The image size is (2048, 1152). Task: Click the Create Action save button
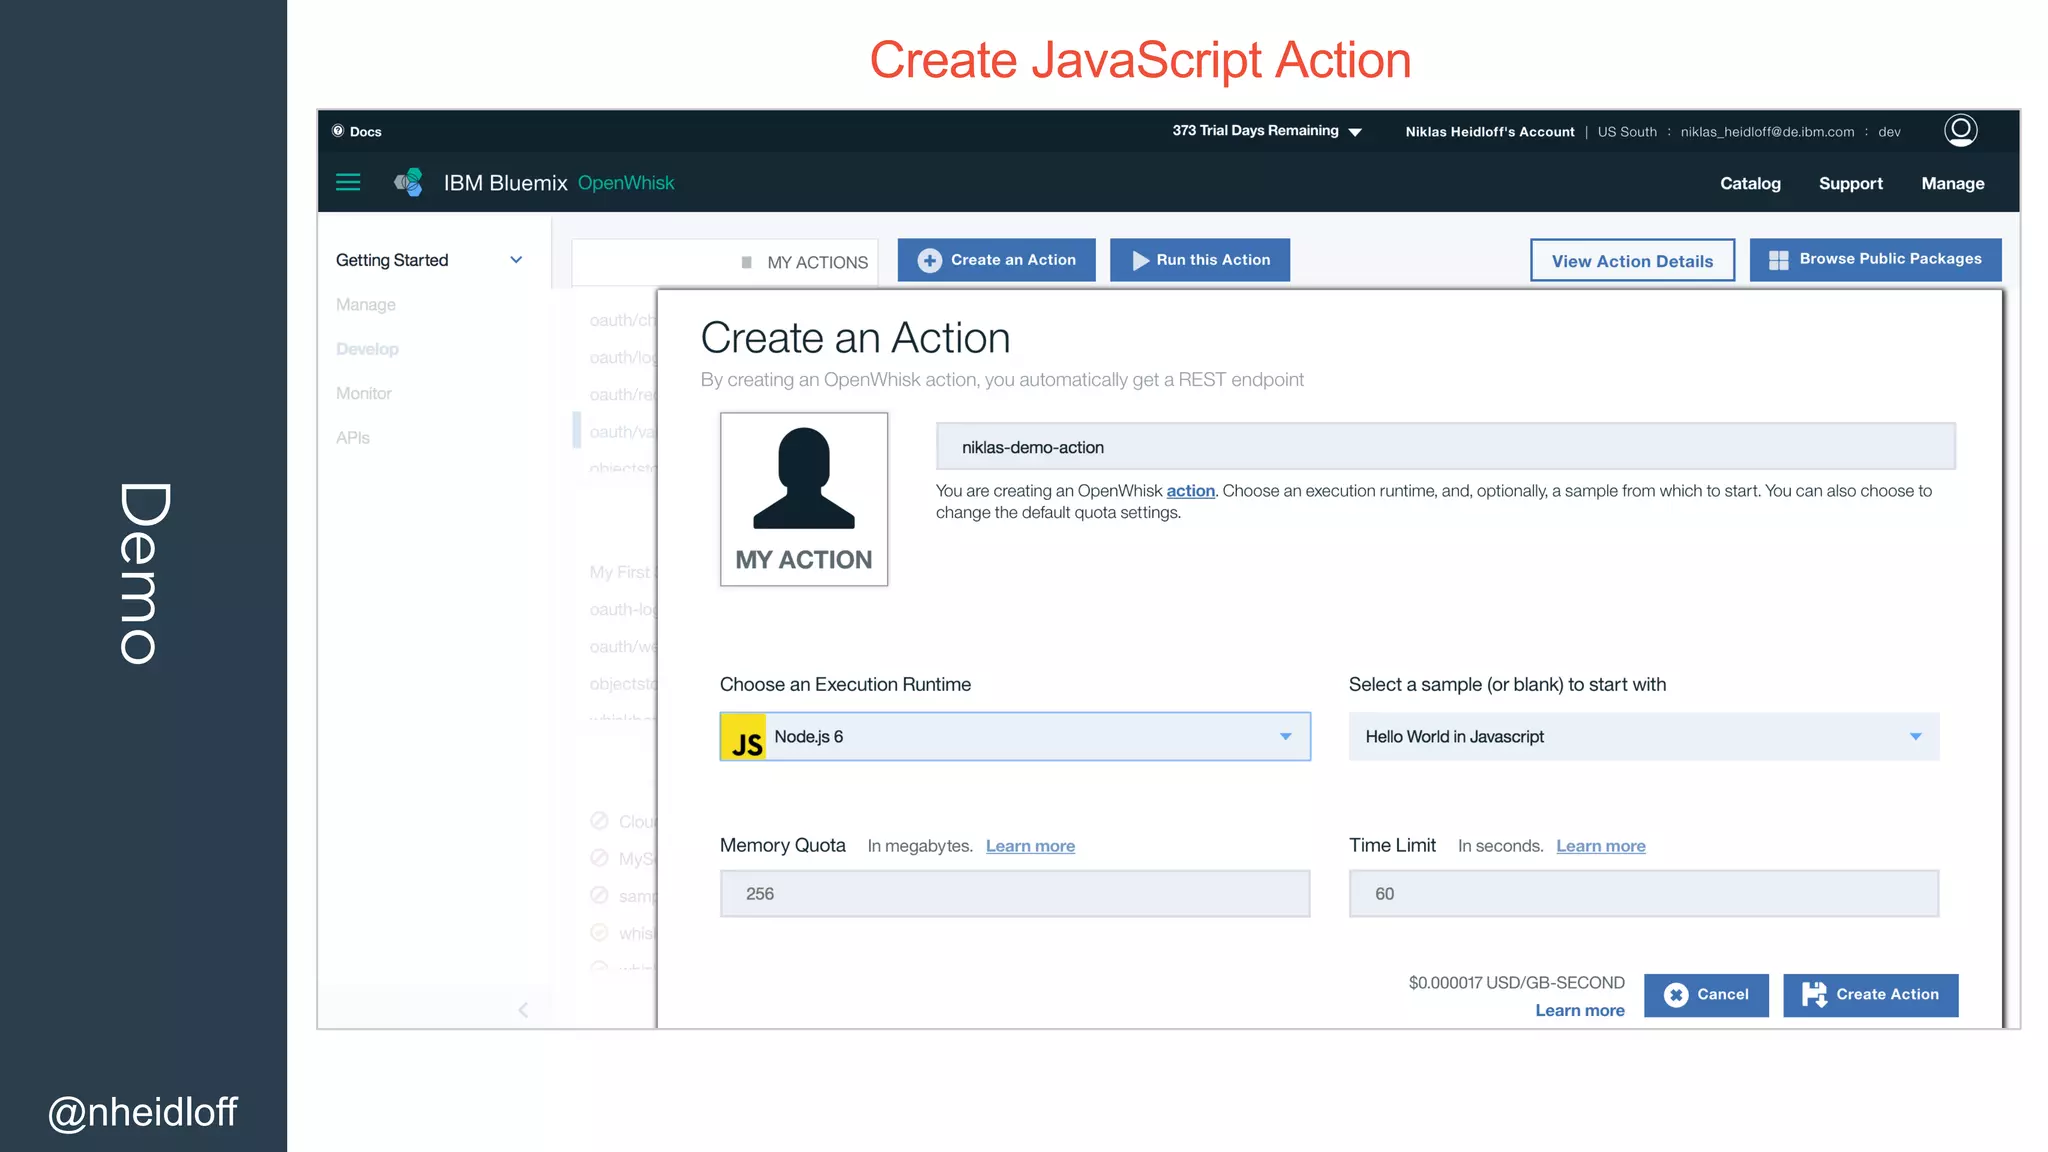[x=1870, y=995]
